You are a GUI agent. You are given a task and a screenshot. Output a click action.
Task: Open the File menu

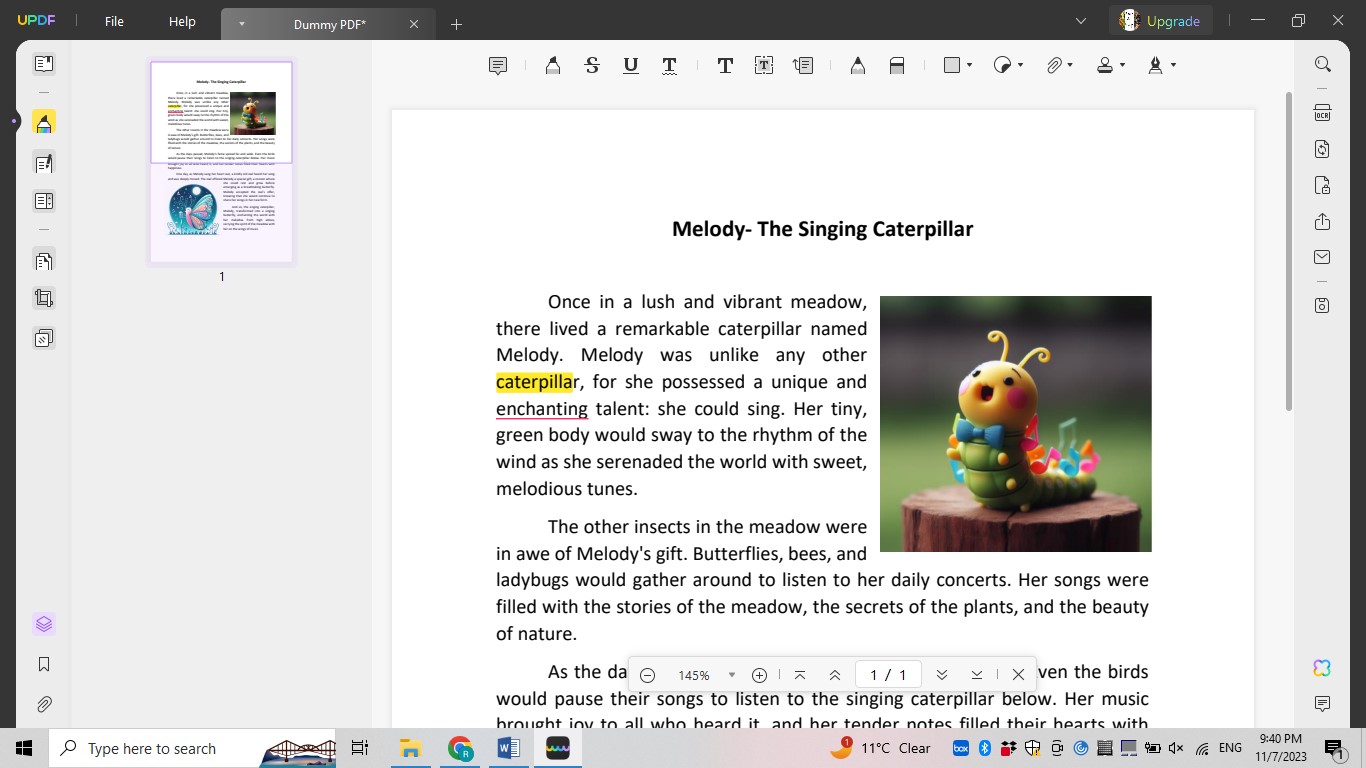coord(113,21)
